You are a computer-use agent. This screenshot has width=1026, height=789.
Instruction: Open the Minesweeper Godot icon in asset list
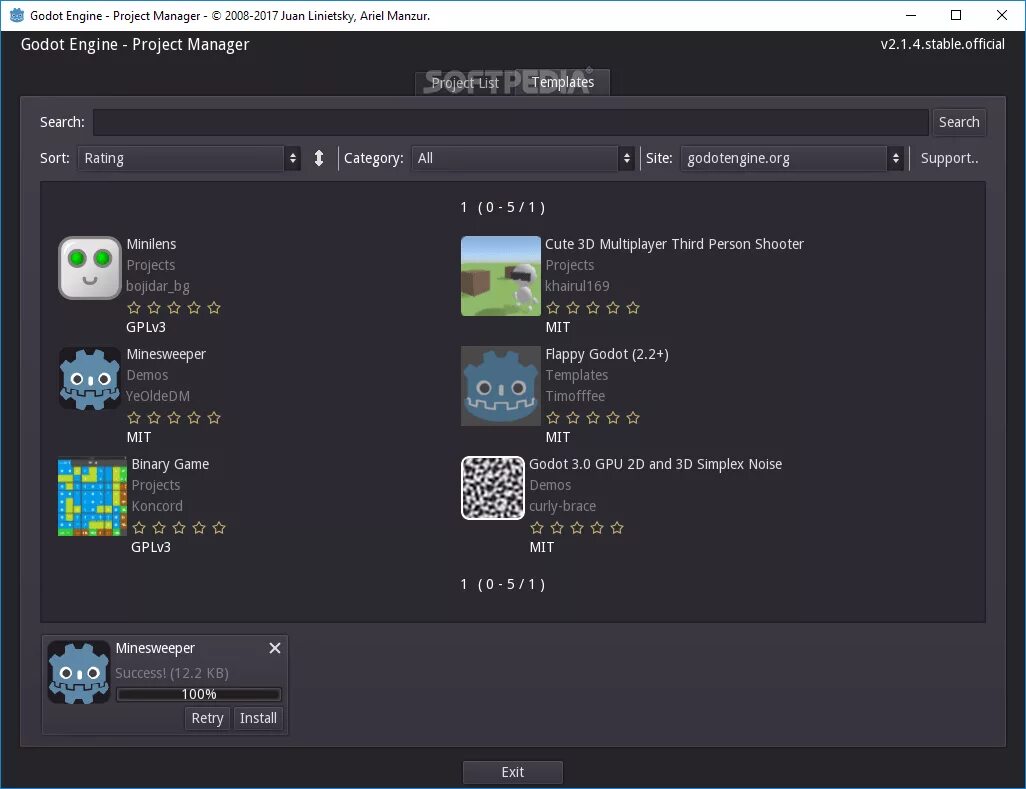click(x=90, y=378)
